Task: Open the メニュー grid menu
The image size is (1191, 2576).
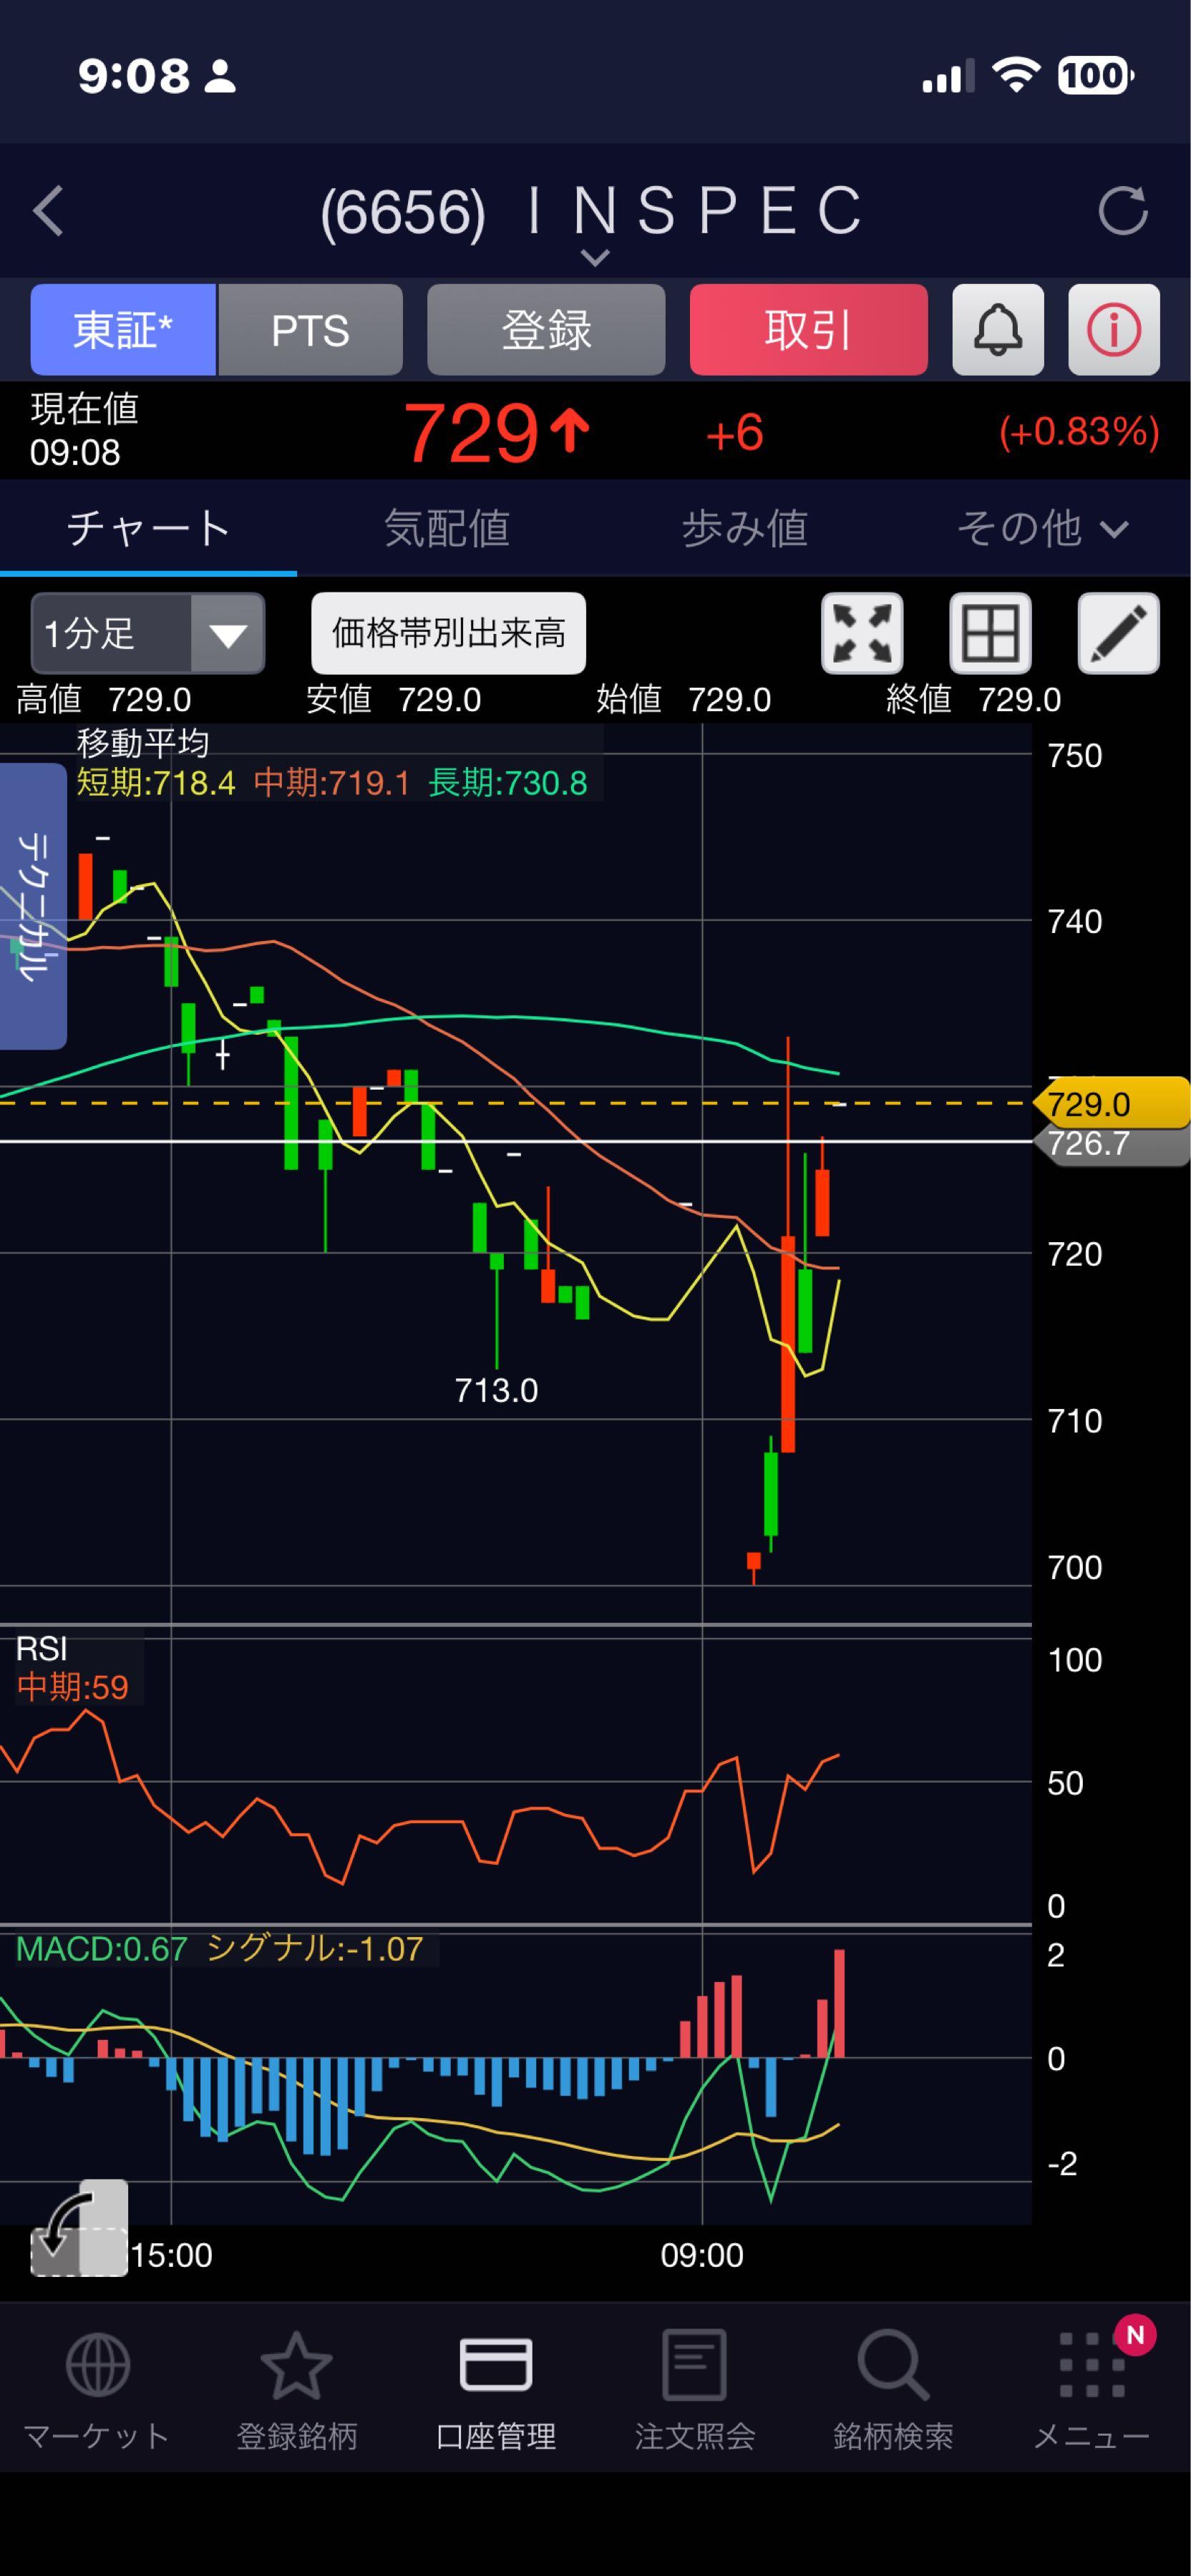Action: coord(1092,2391)
